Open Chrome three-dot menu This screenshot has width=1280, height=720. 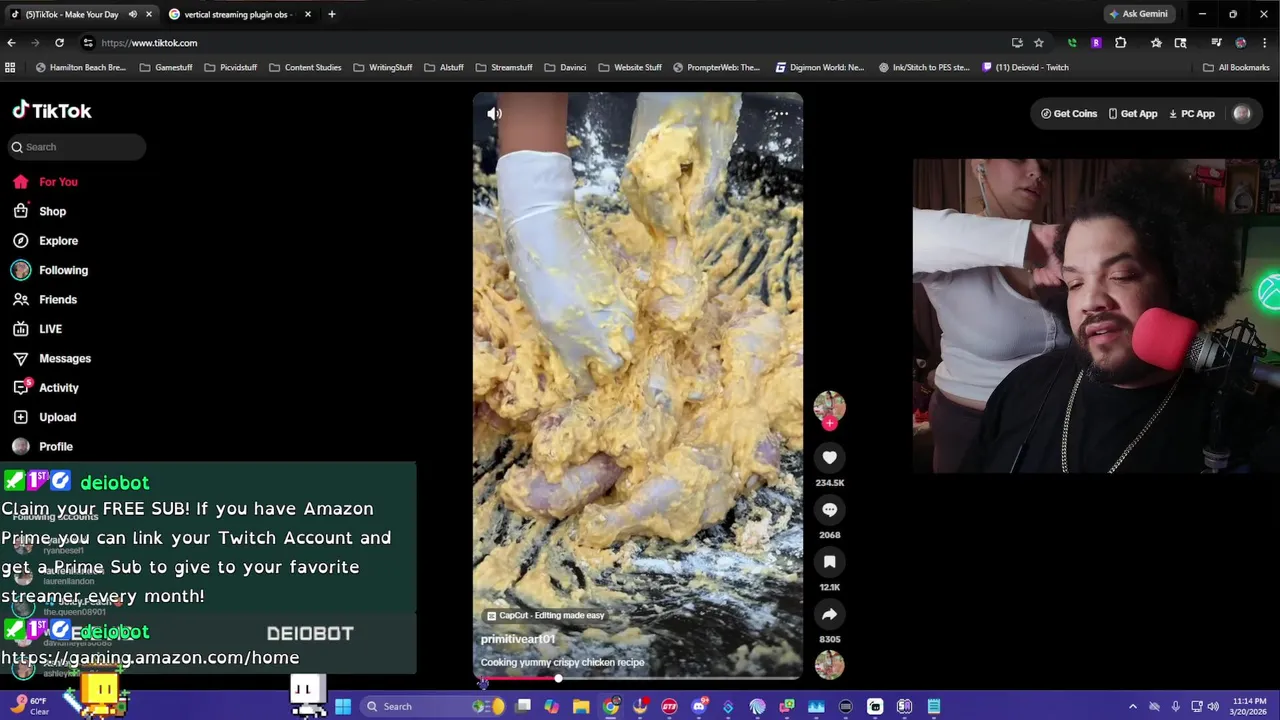pyautogui.click(x=1265, y=43)
